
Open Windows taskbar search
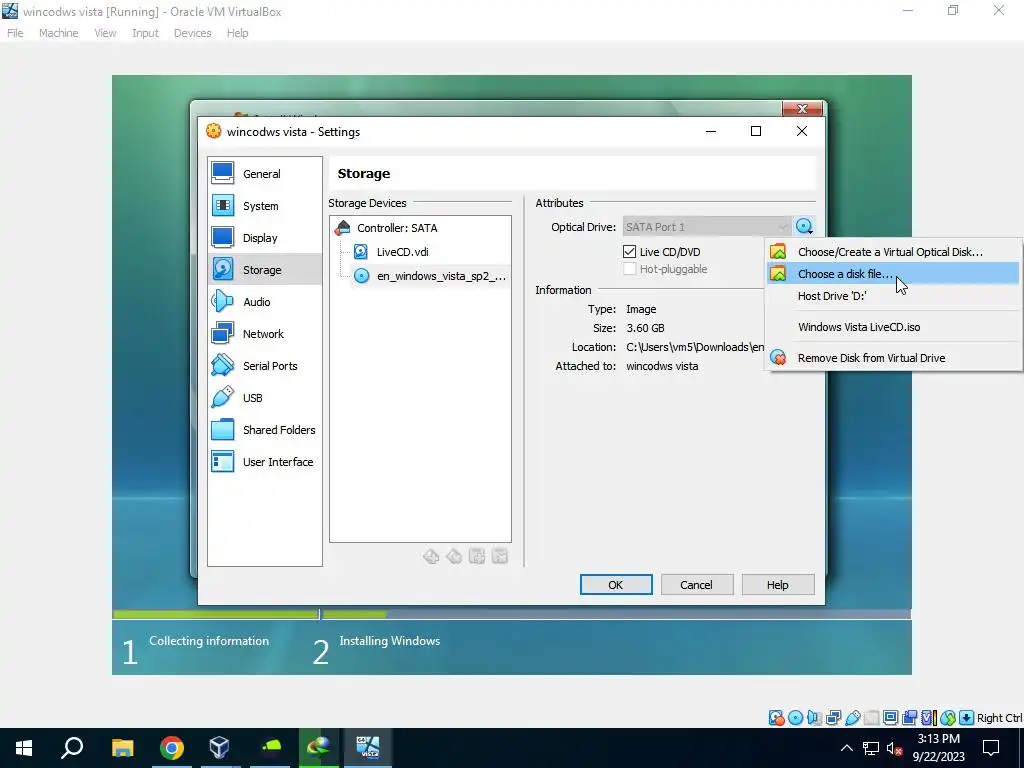click(x=72, y=748)
